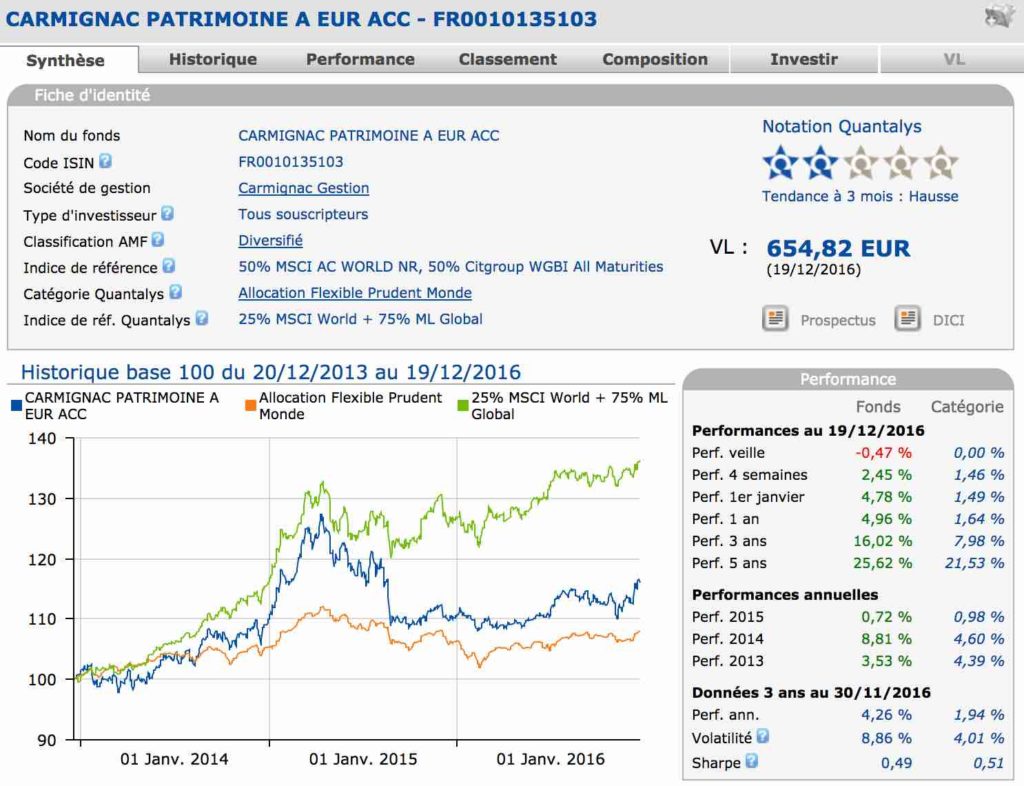
Task: Click the Prospectus document icon
Action: (775, 319)
